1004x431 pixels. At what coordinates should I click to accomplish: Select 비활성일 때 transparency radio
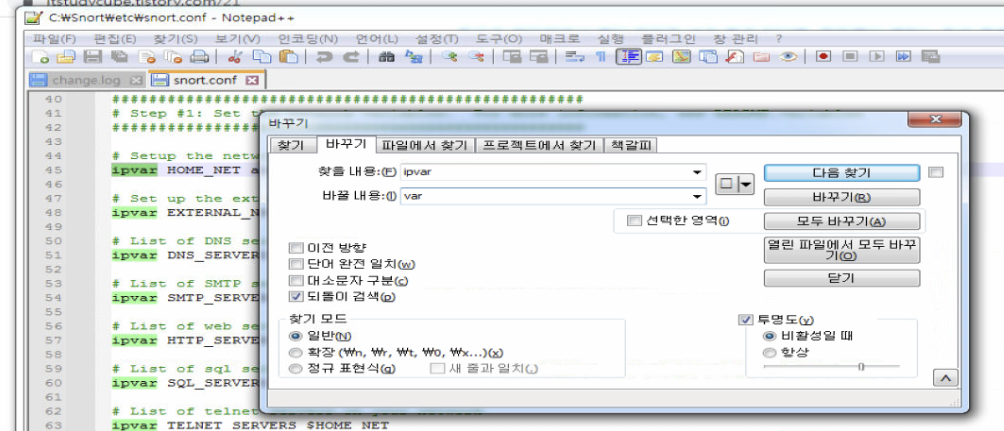click(x=769, y=336)
